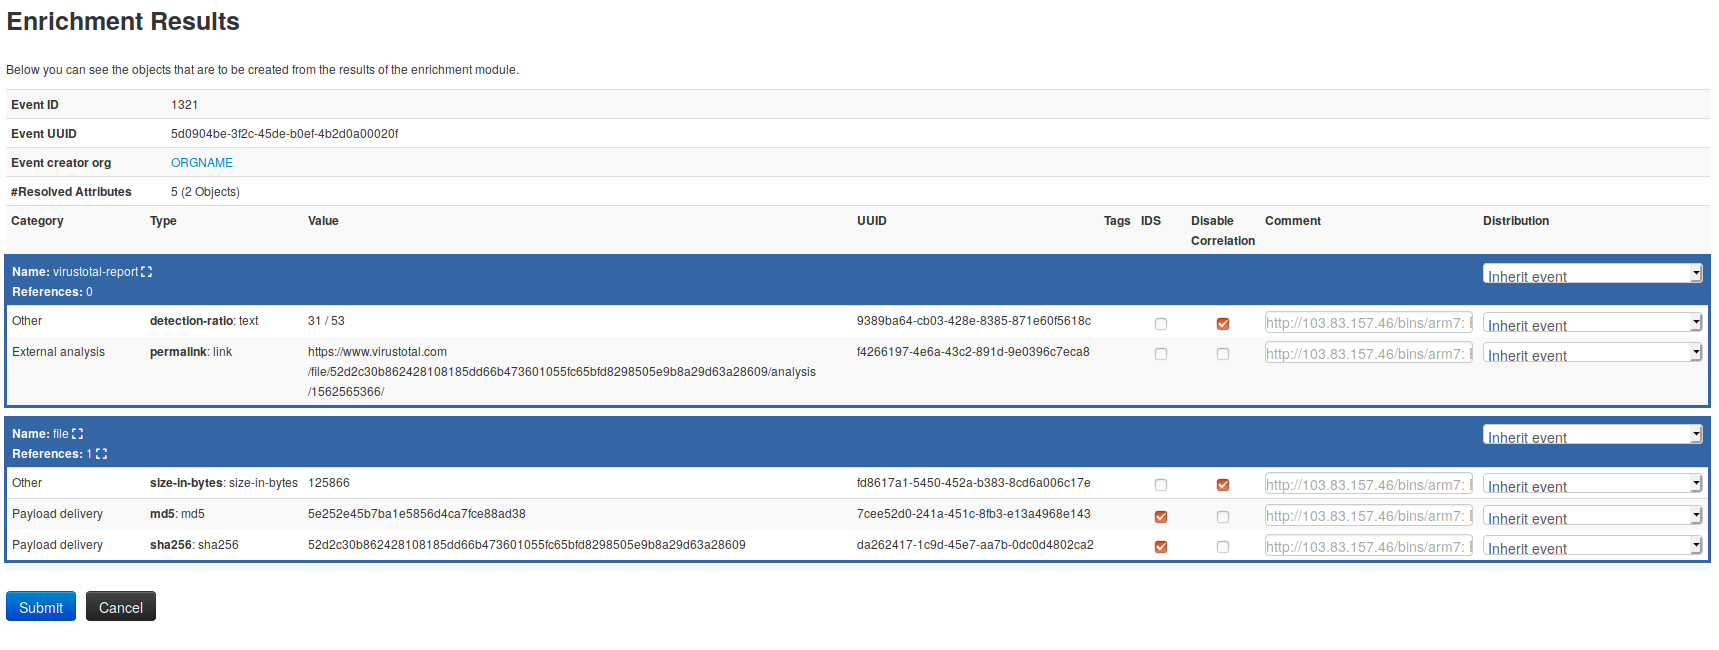Click the size-in-bytes type cell
Screen dimensions: 1719x650
click(x=224, y=483)
